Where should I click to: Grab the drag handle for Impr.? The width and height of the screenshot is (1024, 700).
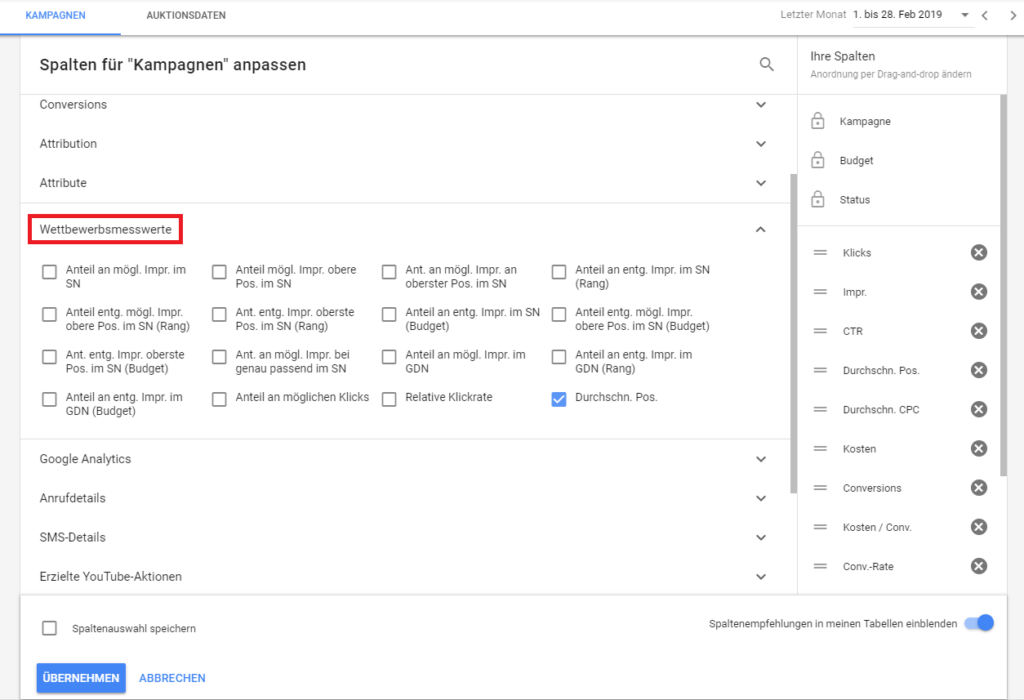(820, 292)
